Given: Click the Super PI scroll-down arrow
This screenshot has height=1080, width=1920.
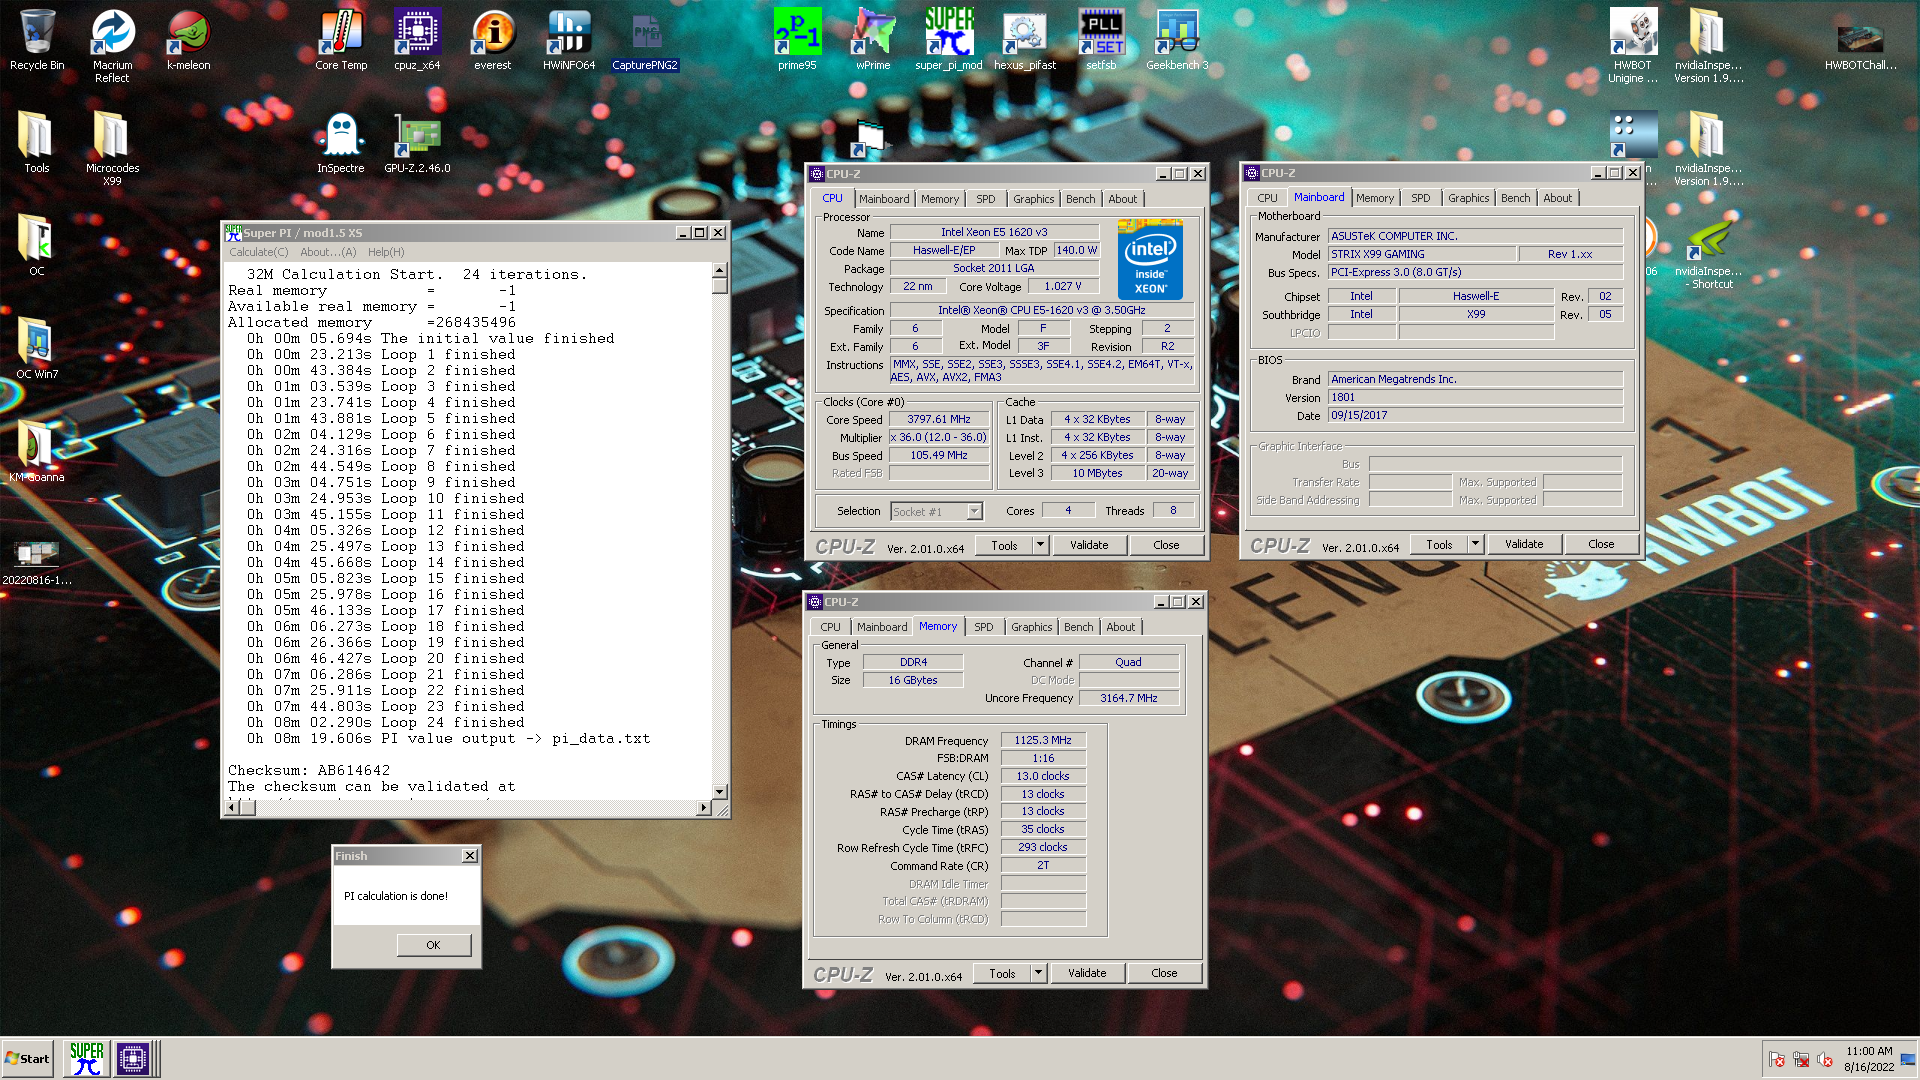Looking at the screenshot, I should pyautogui.click(x=719, y=791).
